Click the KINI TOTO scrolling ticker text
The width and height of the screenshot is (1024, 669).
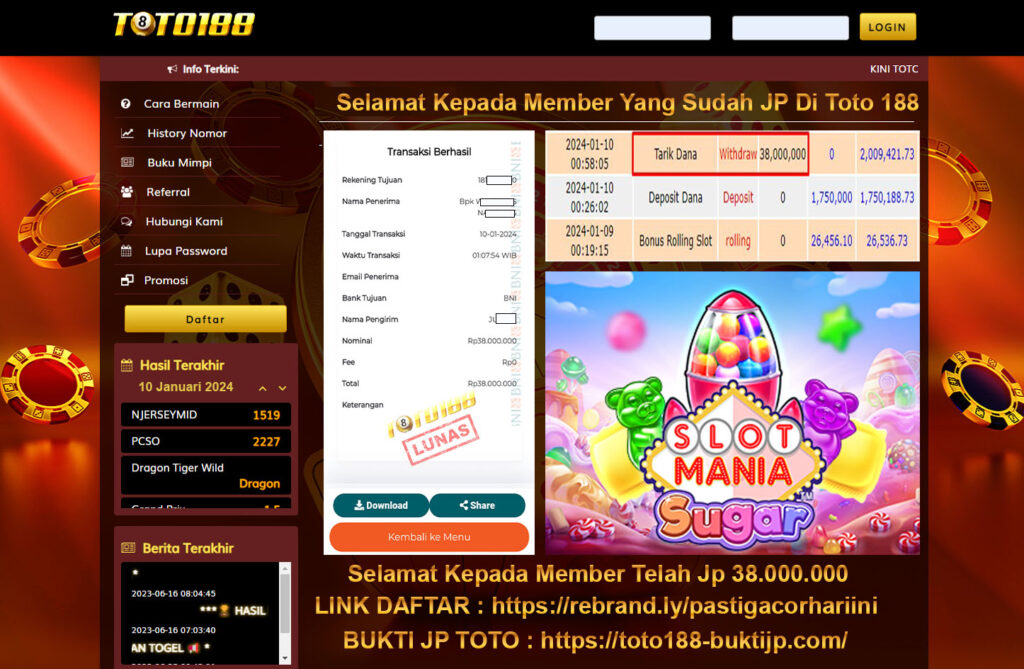tap(893, 69)
